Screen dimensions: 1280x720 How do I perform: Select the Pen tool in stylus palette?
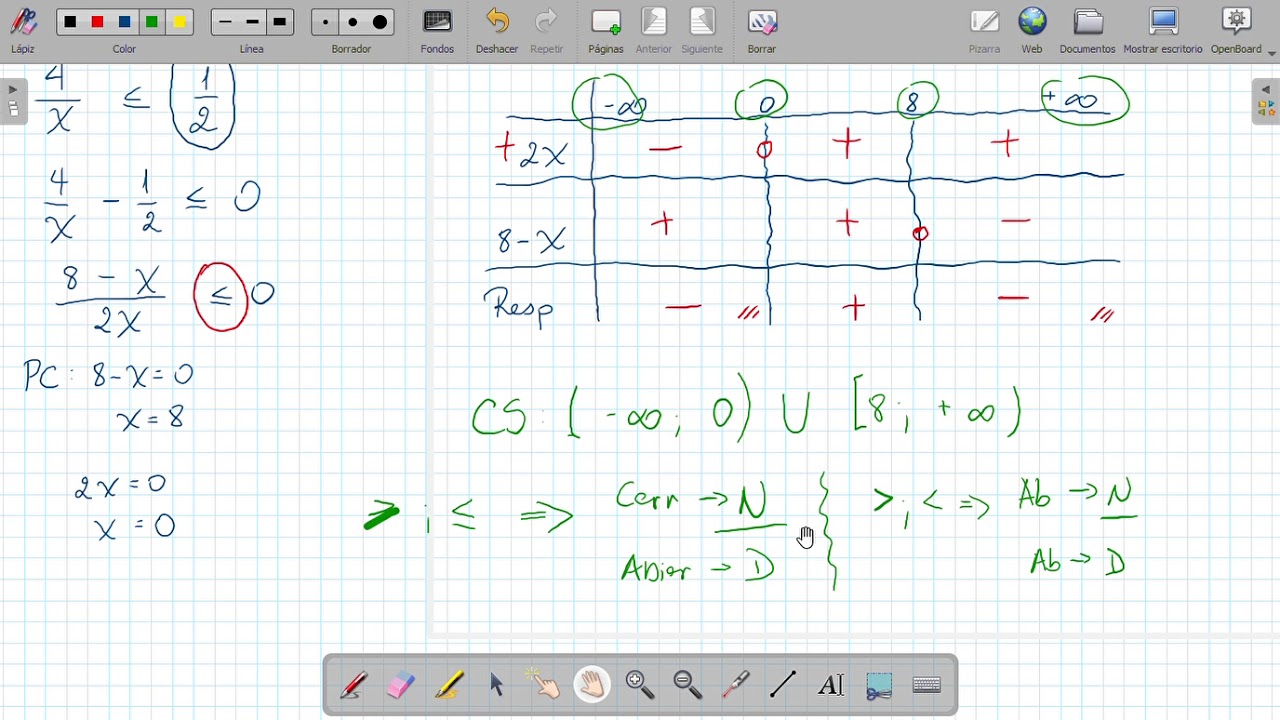click(352, 685)
